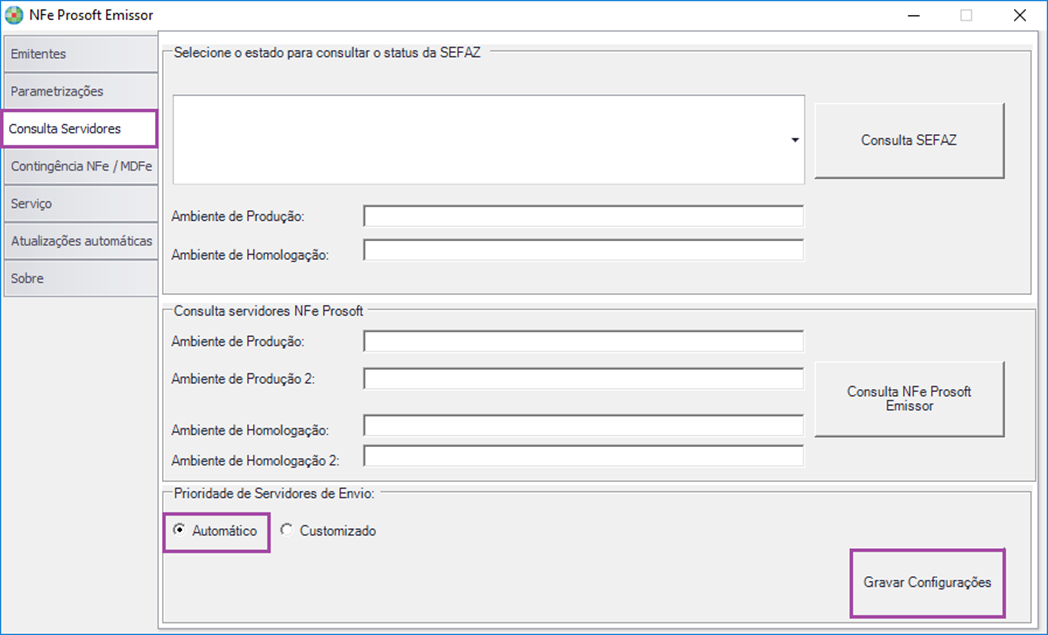
Task: Minimize the NFe Prosoft Emissor window
Action: click(x=914, y=15)
